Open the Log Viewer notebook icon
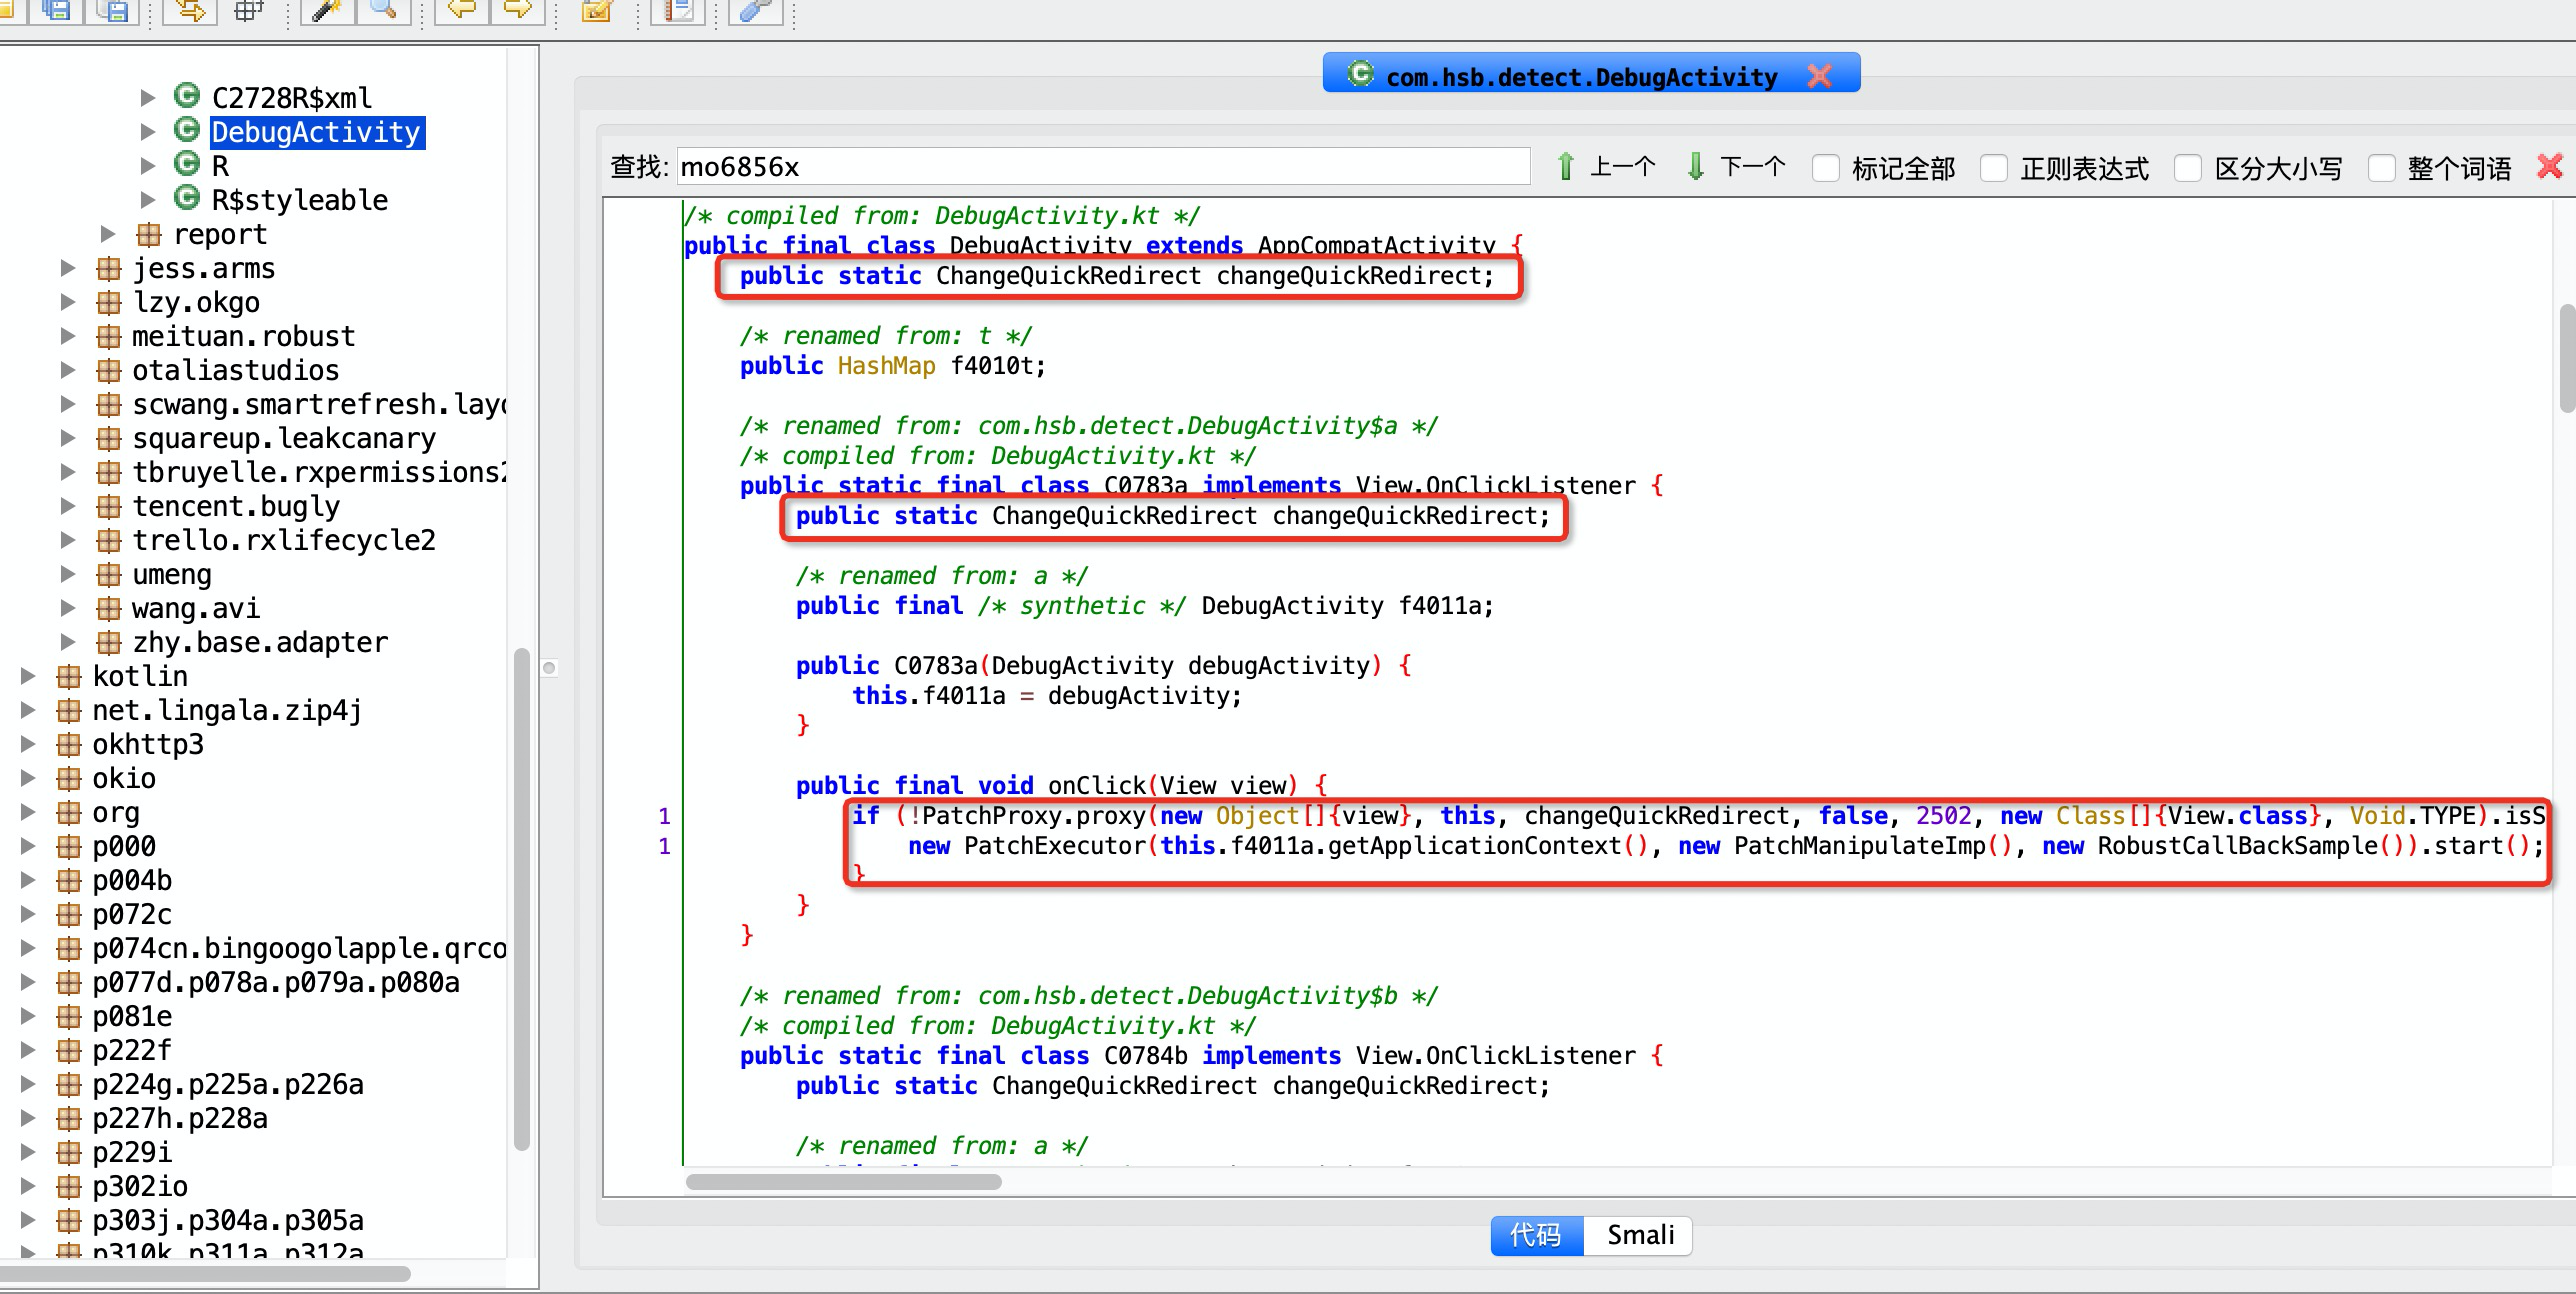 click(678, 10)
